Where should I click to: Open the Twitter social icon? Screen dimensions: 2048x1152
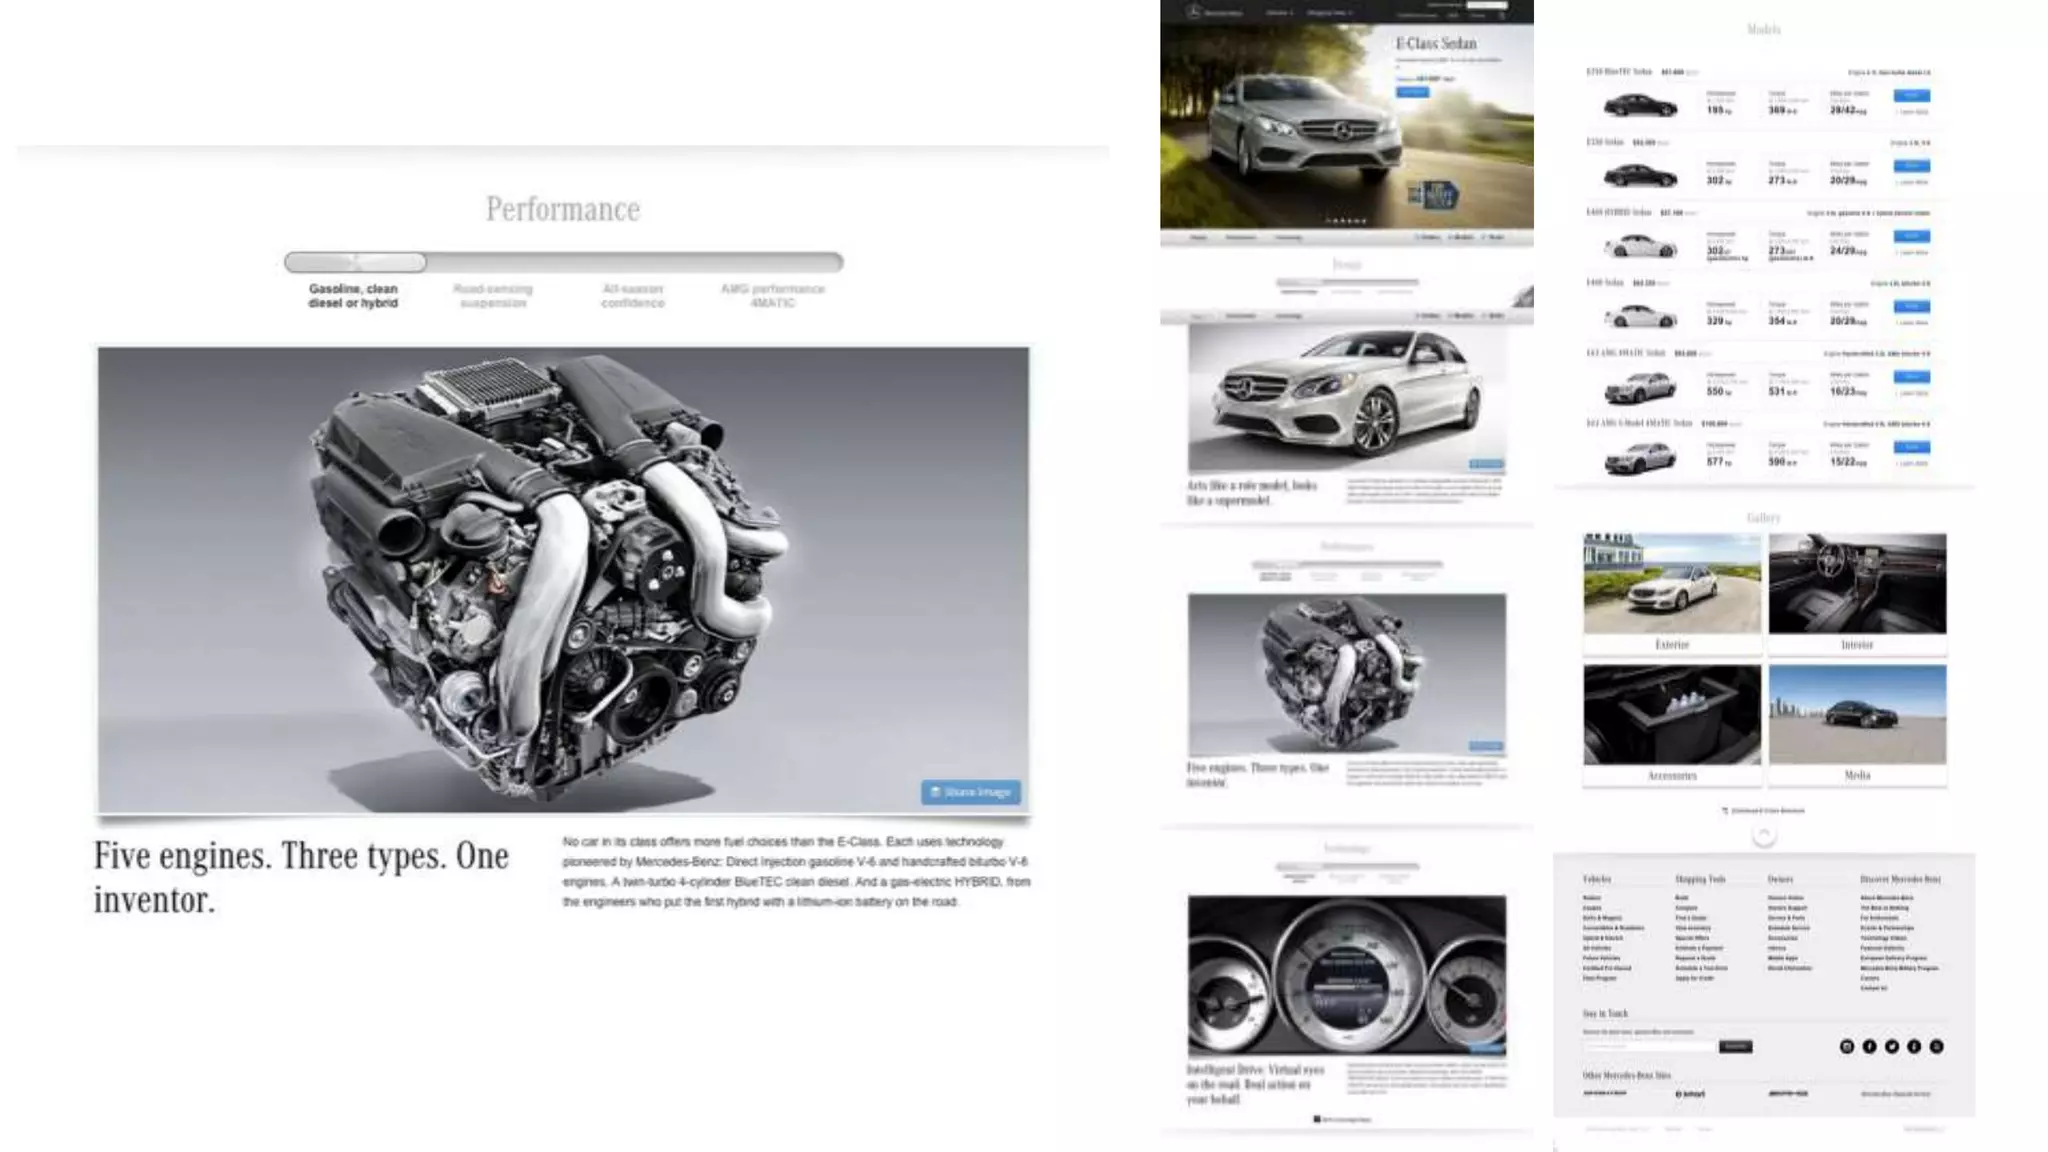pos(1891,1046)
